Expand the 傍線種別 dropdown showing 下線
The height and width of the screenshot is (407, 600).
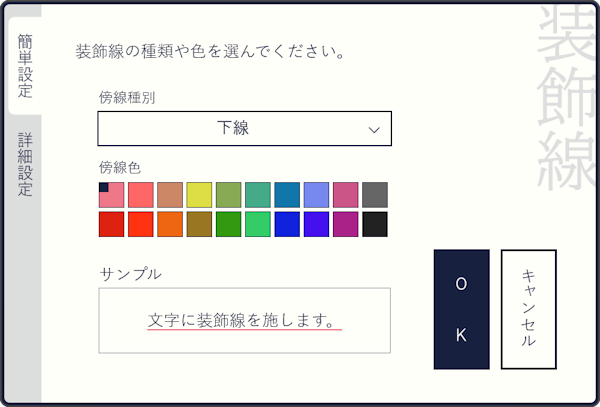pyautogui.click(x=244, y=129)
